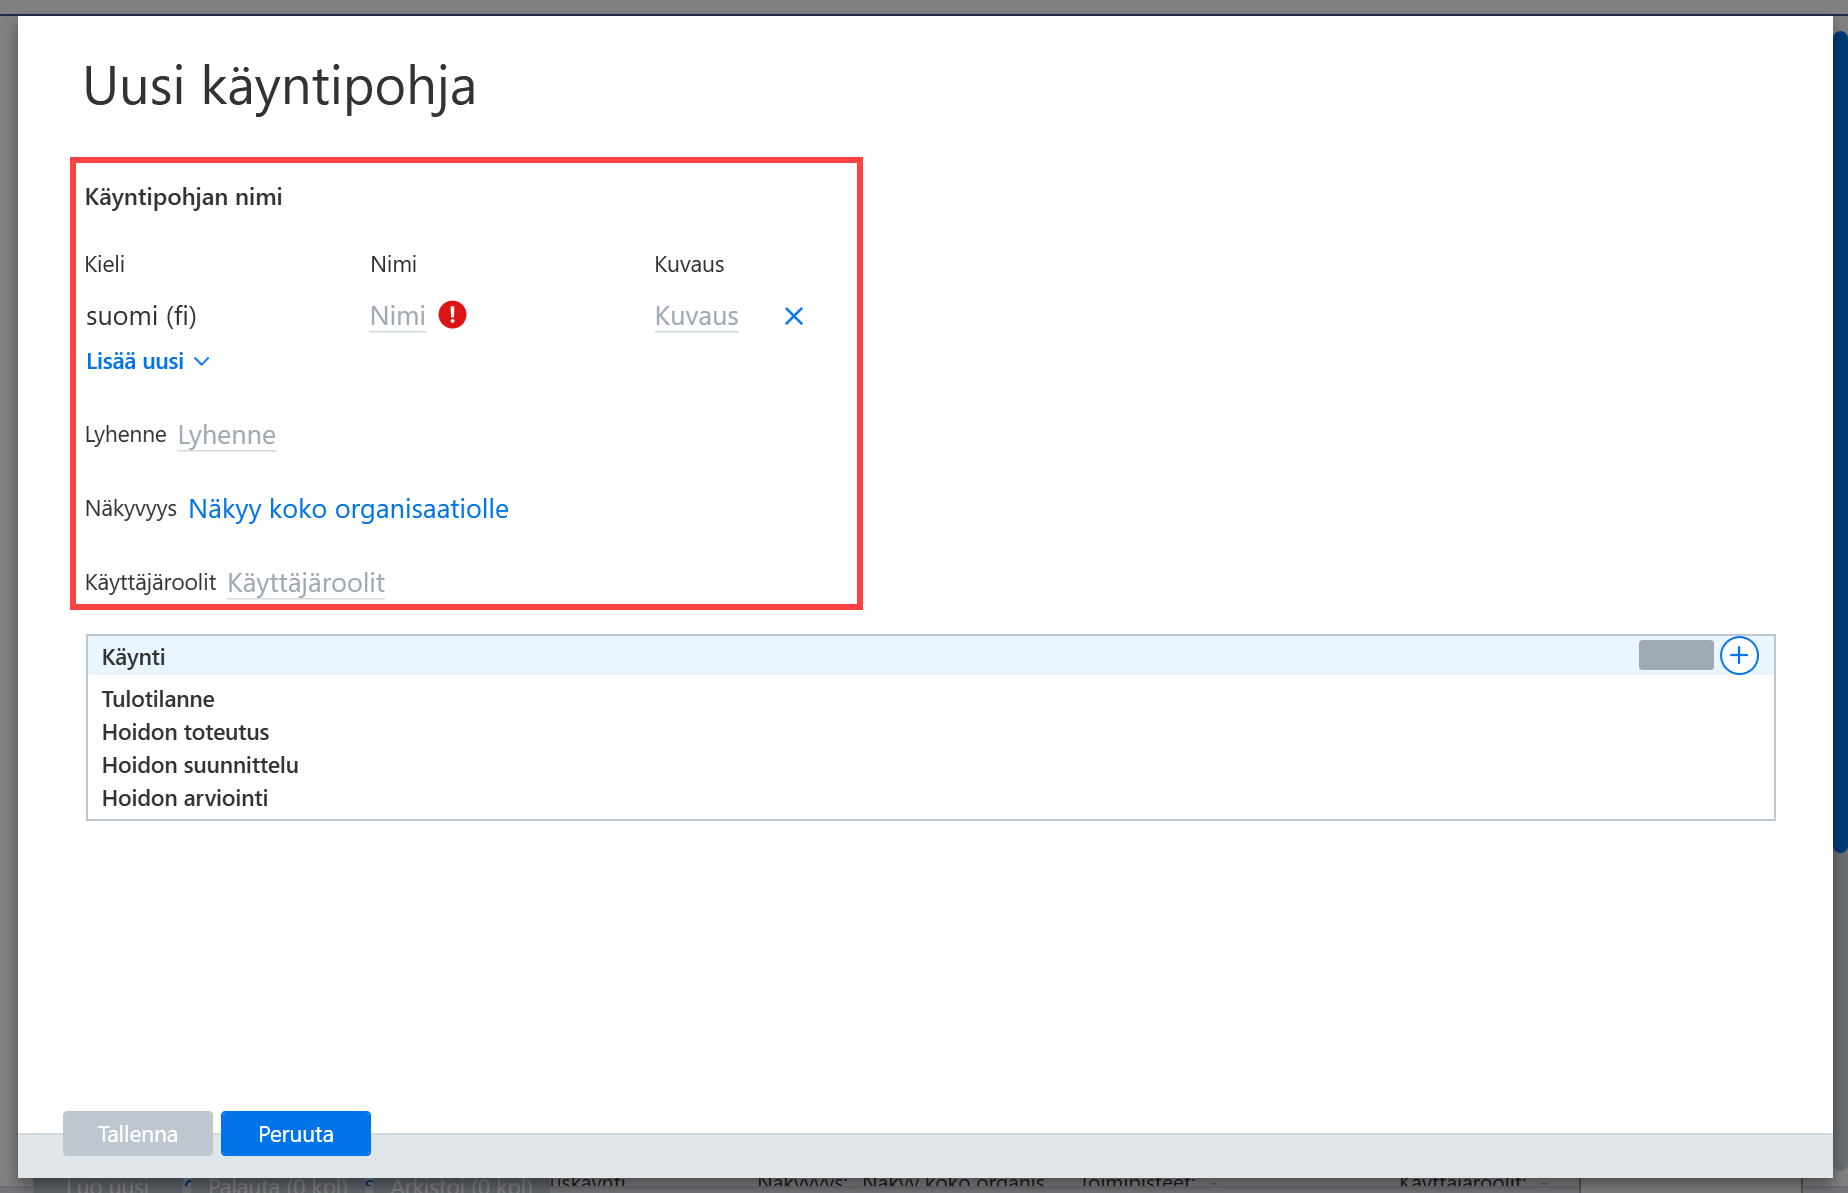Click the Käynti section header
This screenshot has height=1193, width=1848.
click(x=930, y=656)
